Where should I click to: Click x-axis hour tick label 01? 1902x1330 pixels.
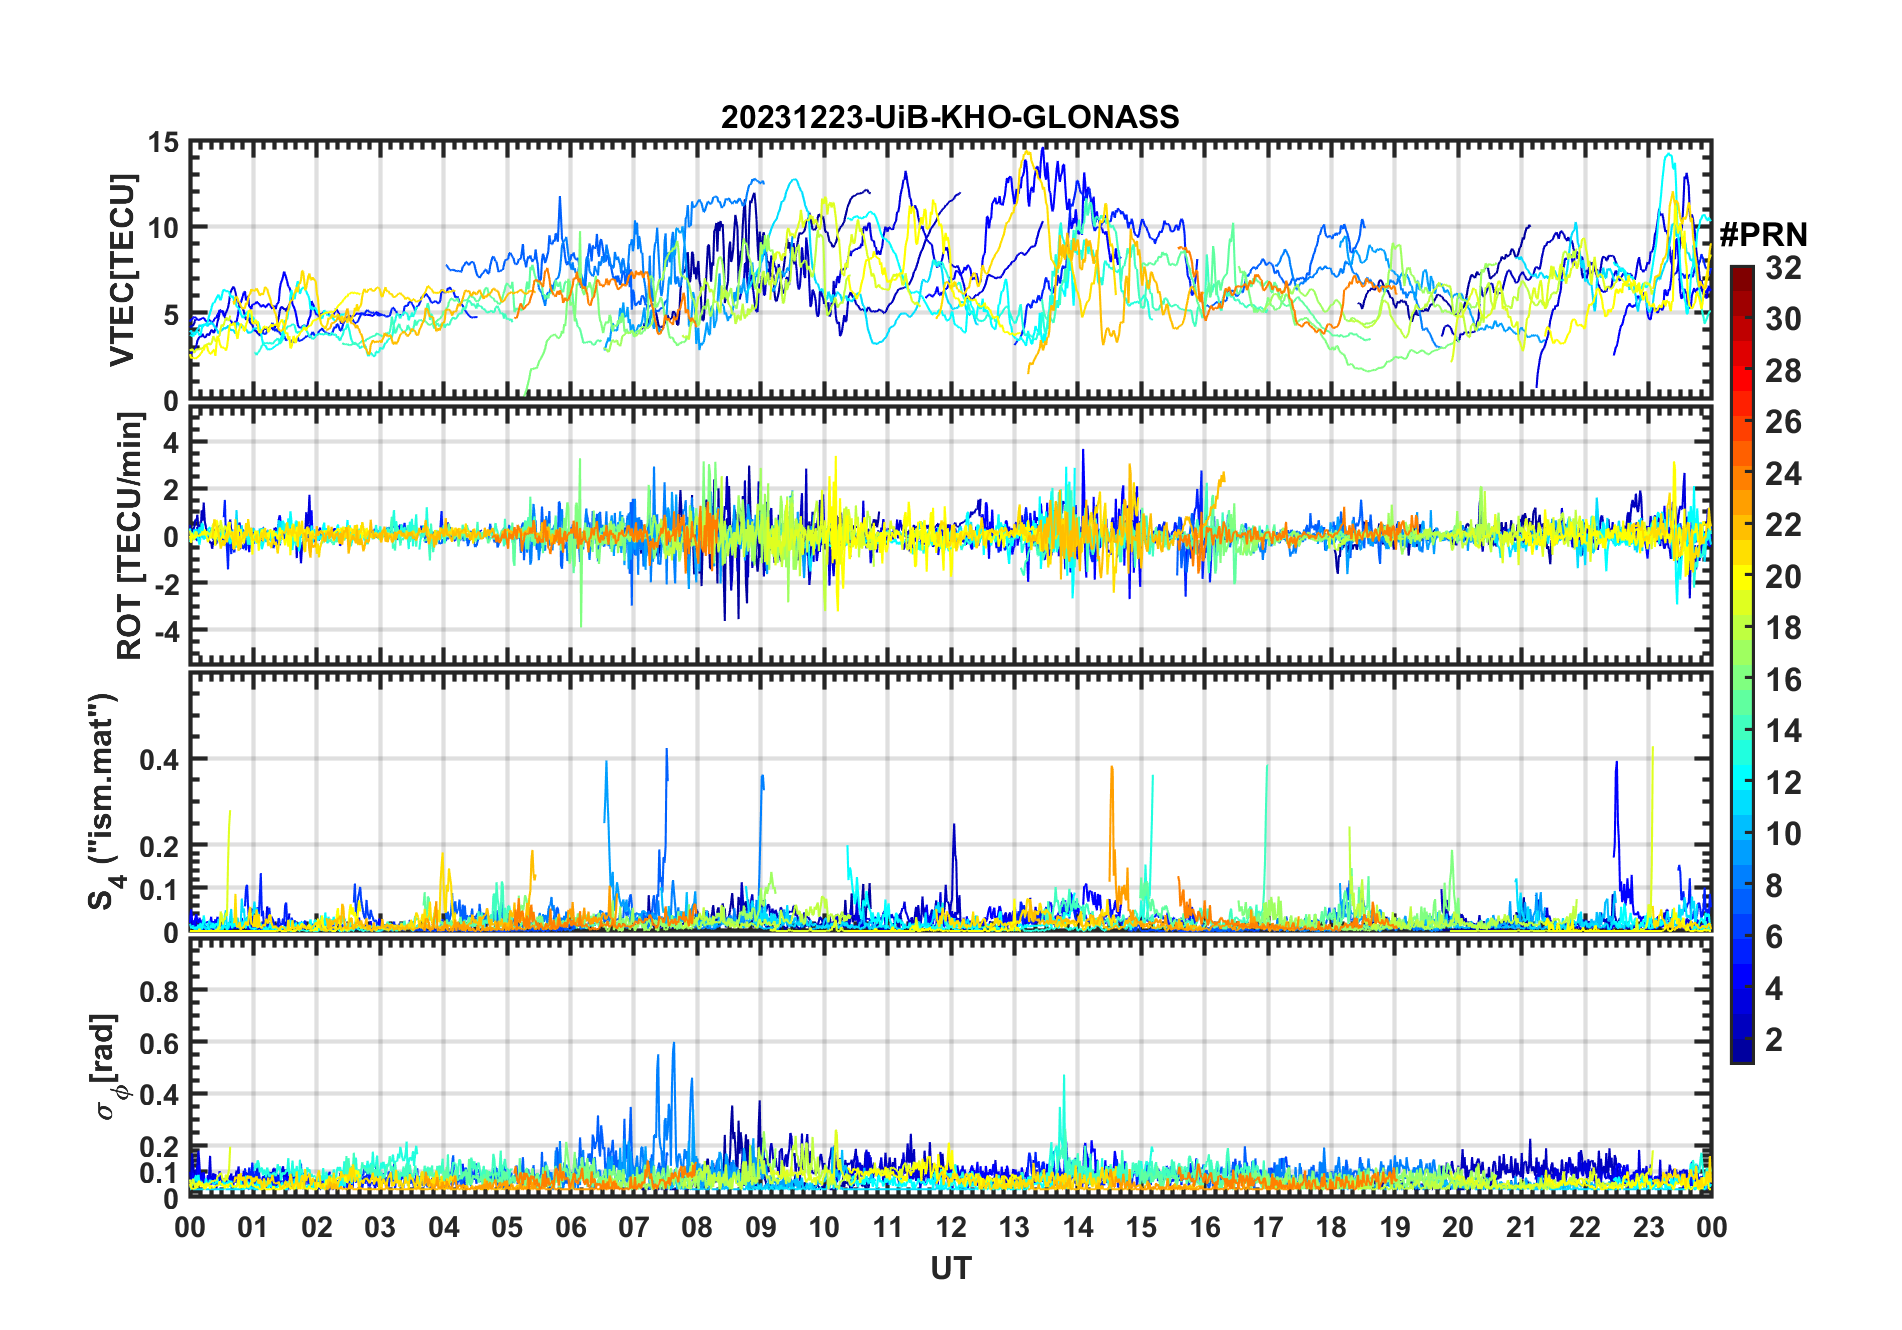click(253, 1227)
